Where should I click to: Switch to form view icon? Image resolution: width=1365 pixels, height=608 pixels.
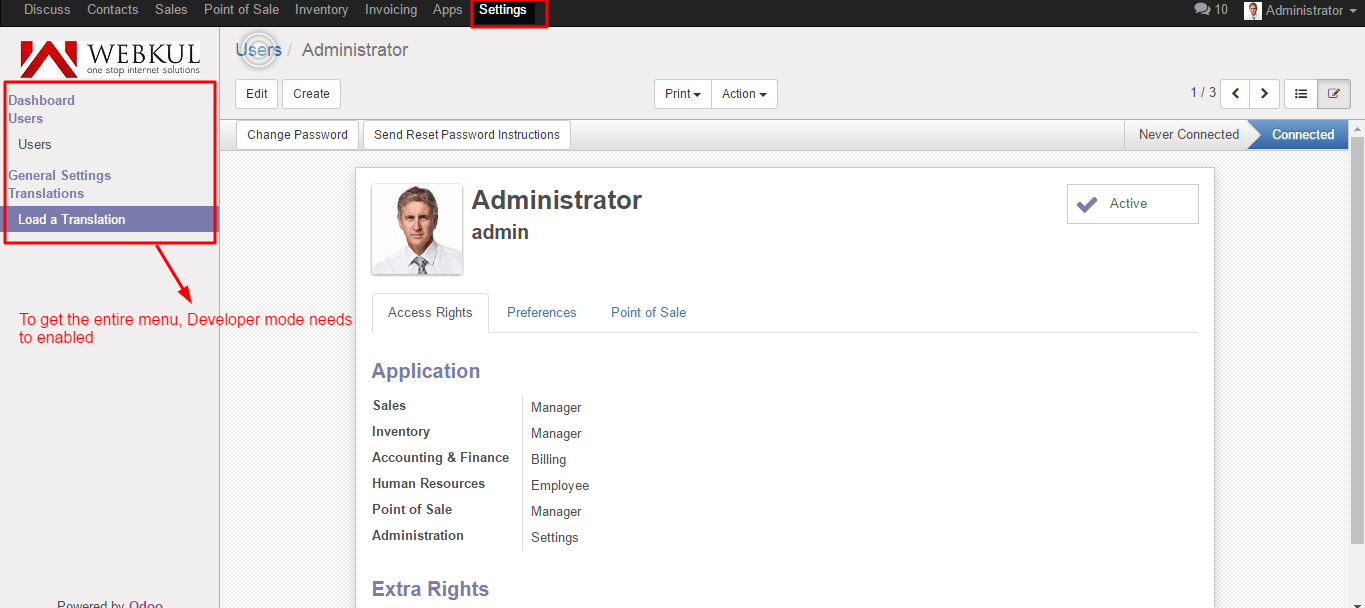[x=1333, y=94]
